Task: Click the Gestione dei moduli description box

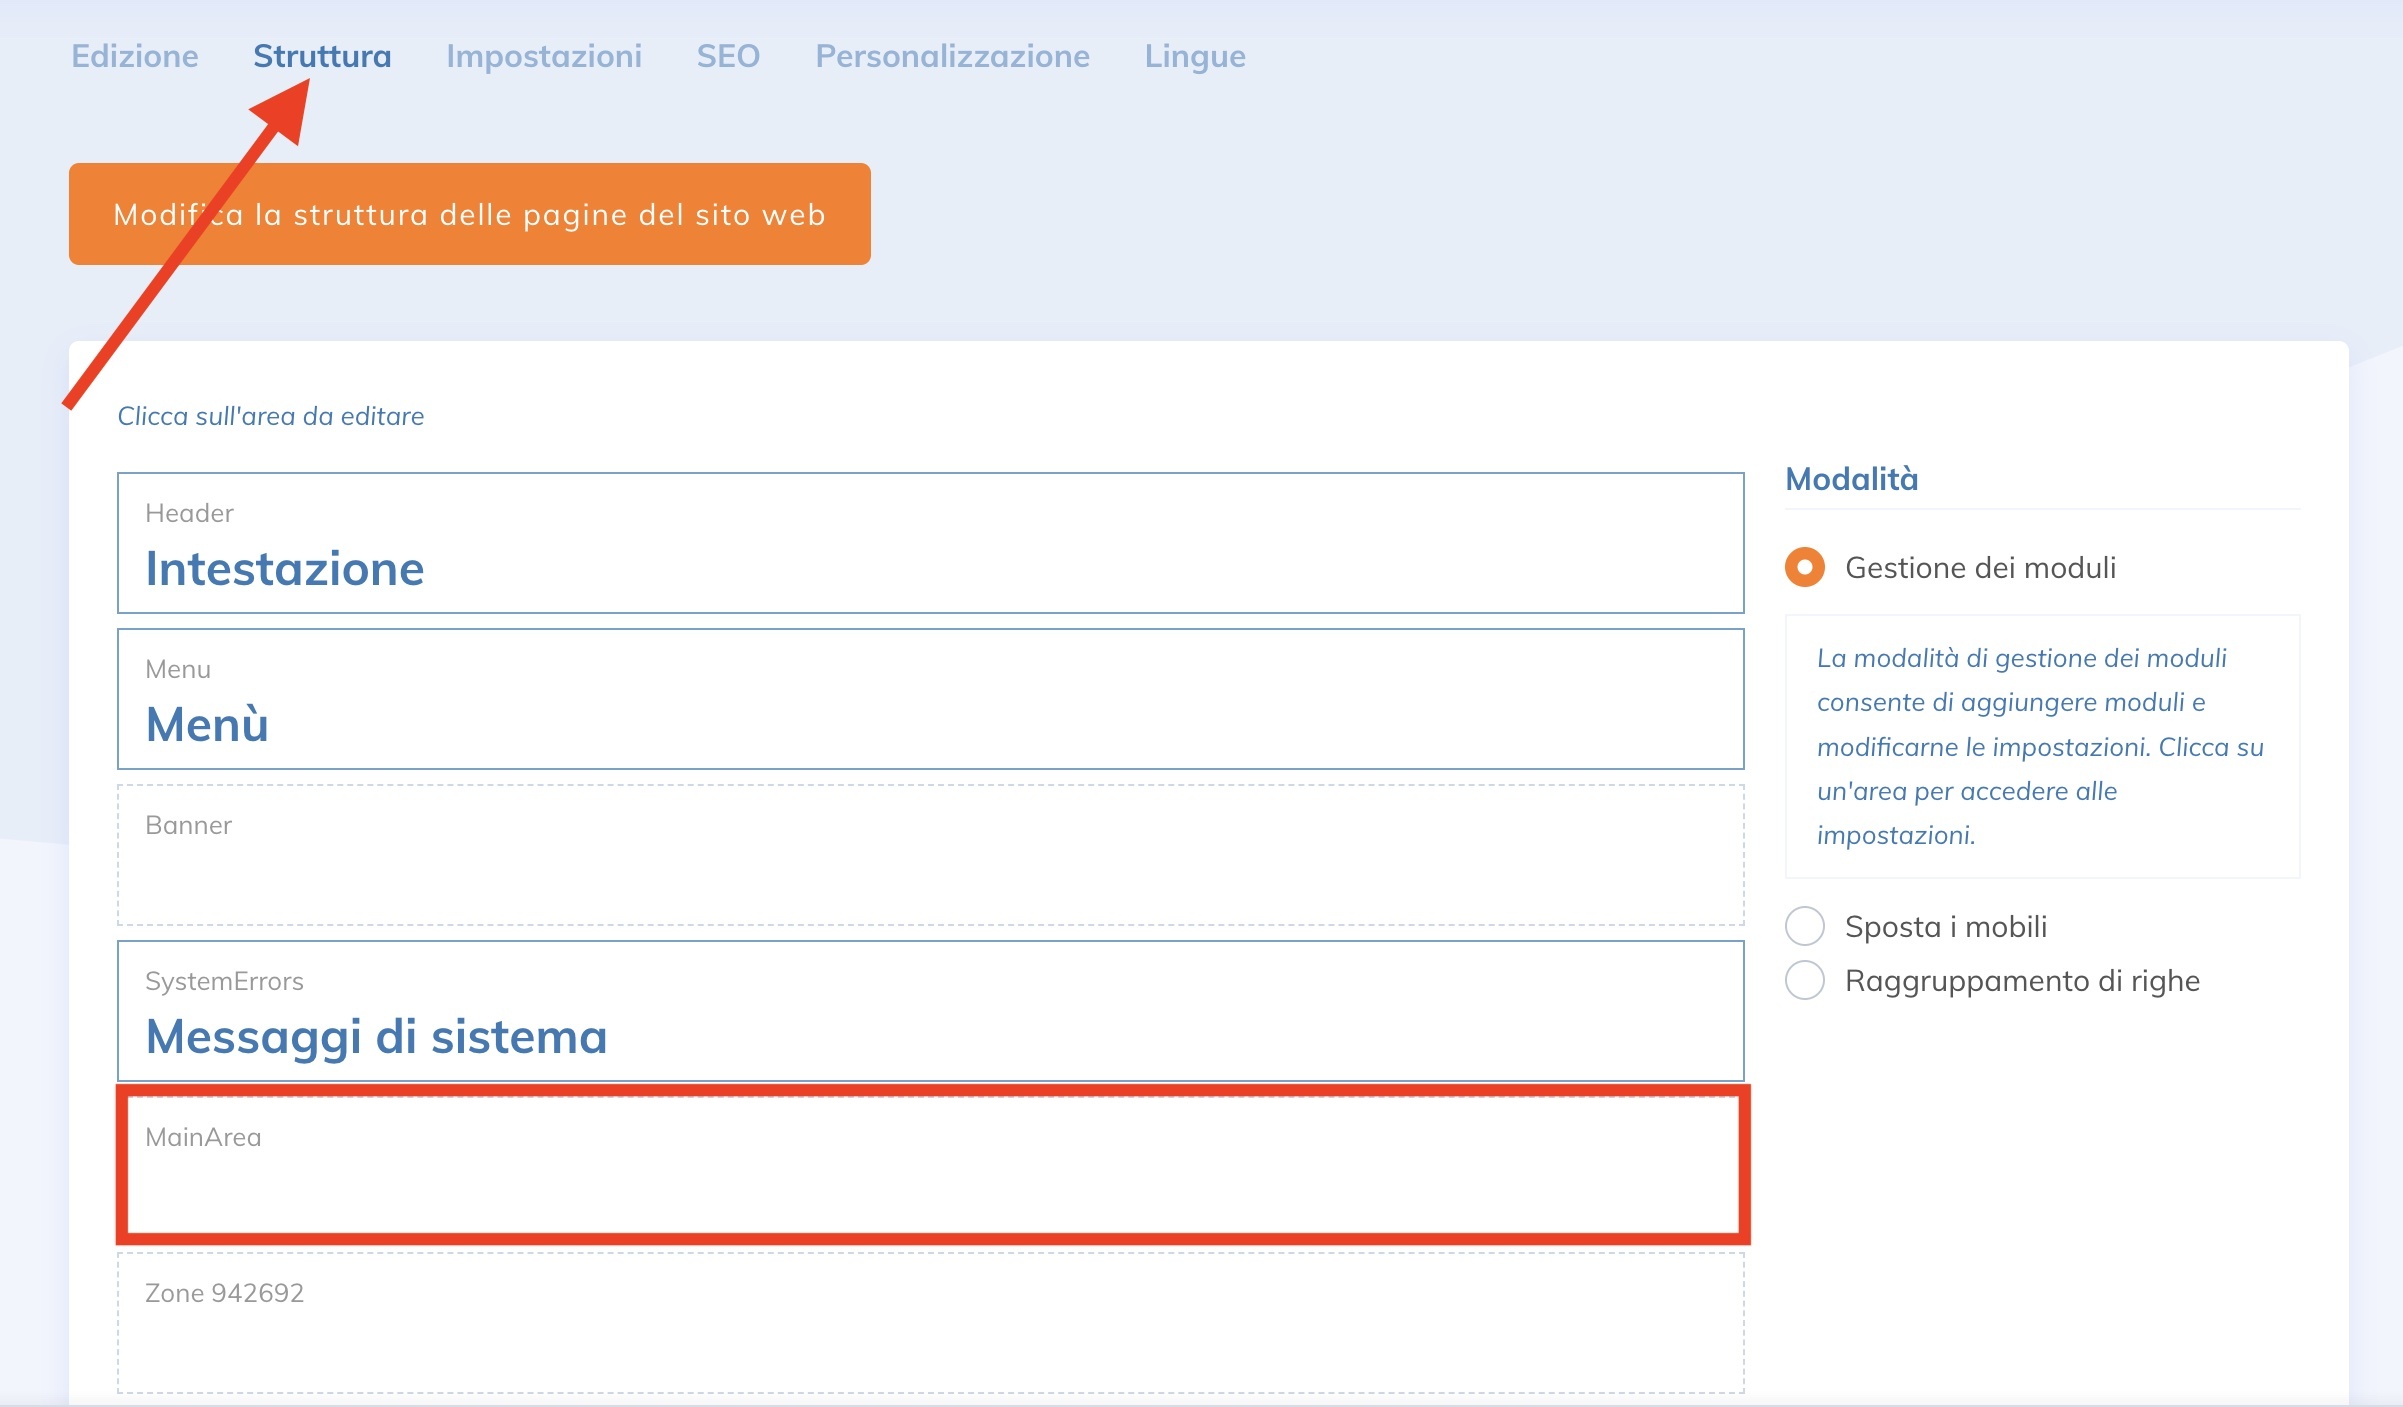Action: click(x=2041, y=746)
